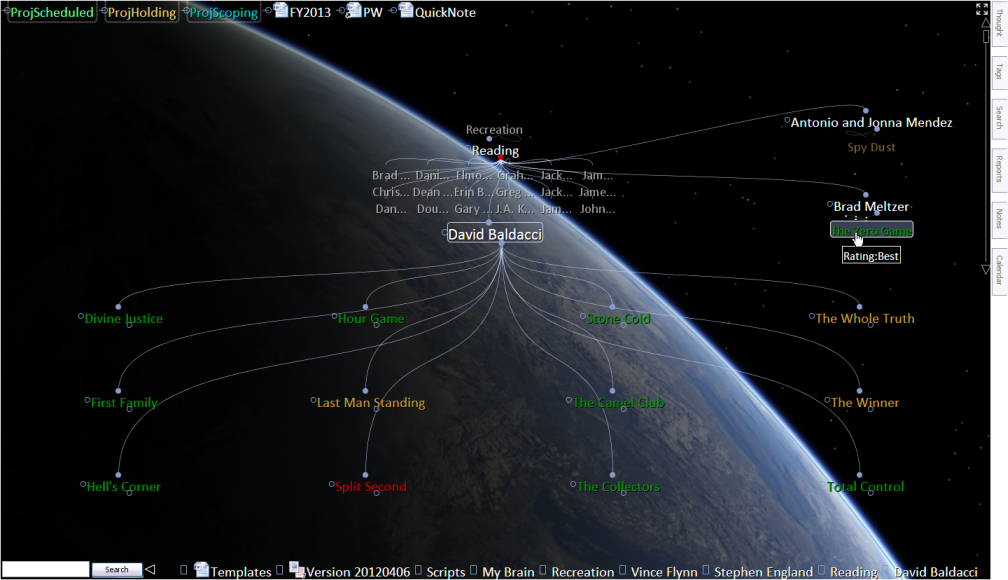Collapse the search box with the left triangle

pyautogui.click(x=150, y=570)
